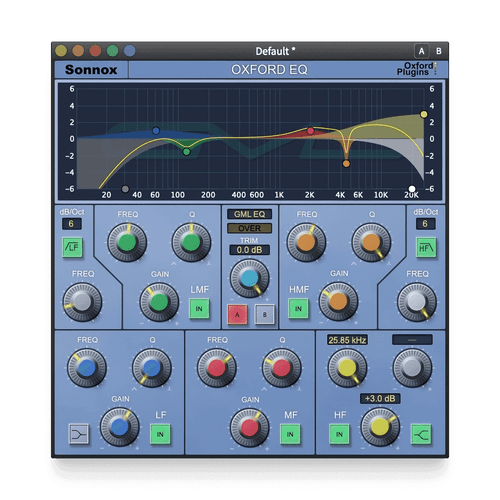Switch to preset A in the title bar
Image resolution: width=500 pixels, height=500 pixels.
421,51
